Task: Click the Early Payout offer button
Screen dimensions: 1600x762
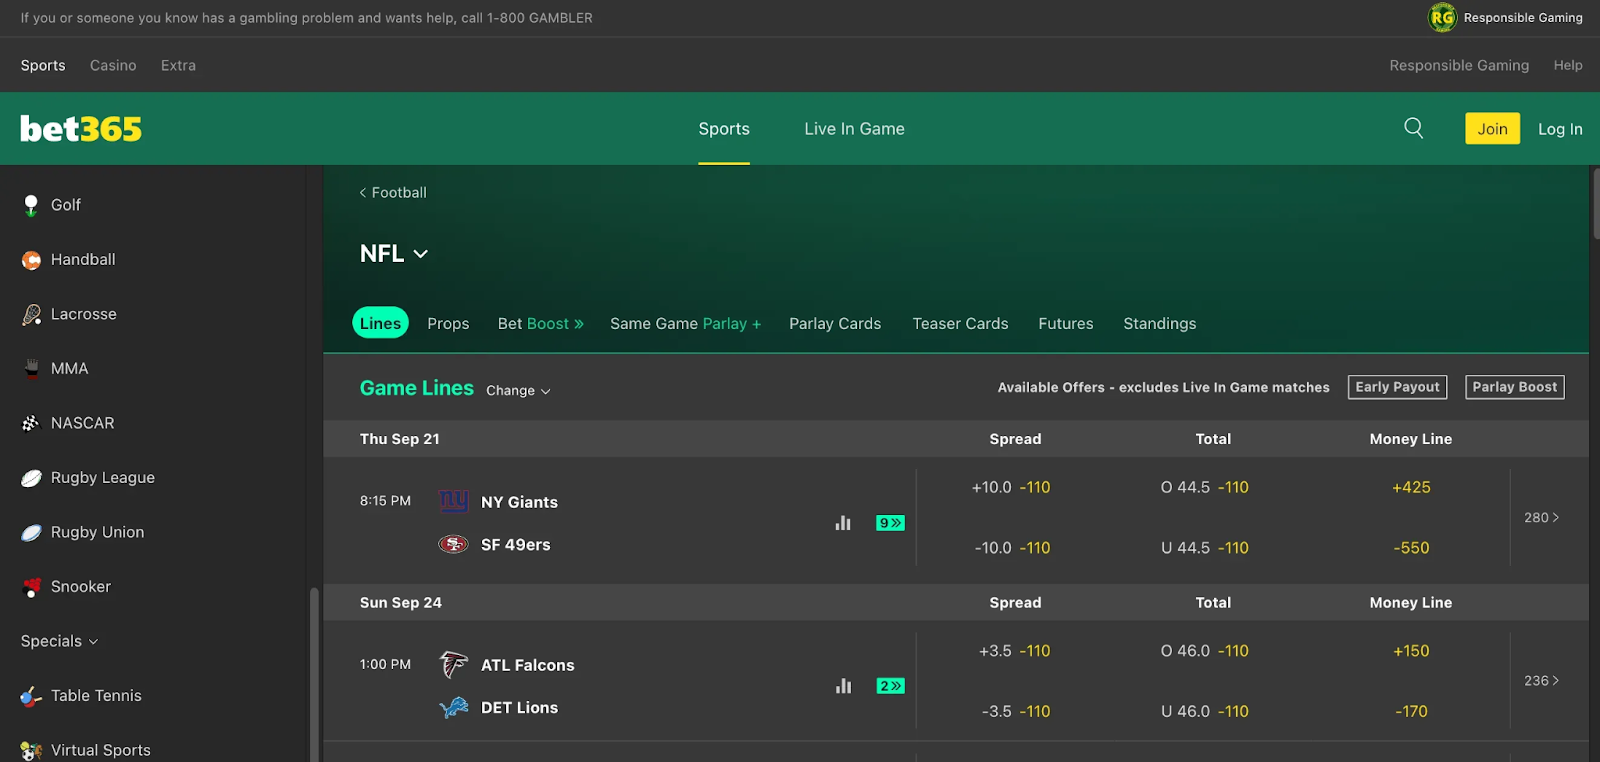Action: pyautogui.click(x=1397, y=387)
